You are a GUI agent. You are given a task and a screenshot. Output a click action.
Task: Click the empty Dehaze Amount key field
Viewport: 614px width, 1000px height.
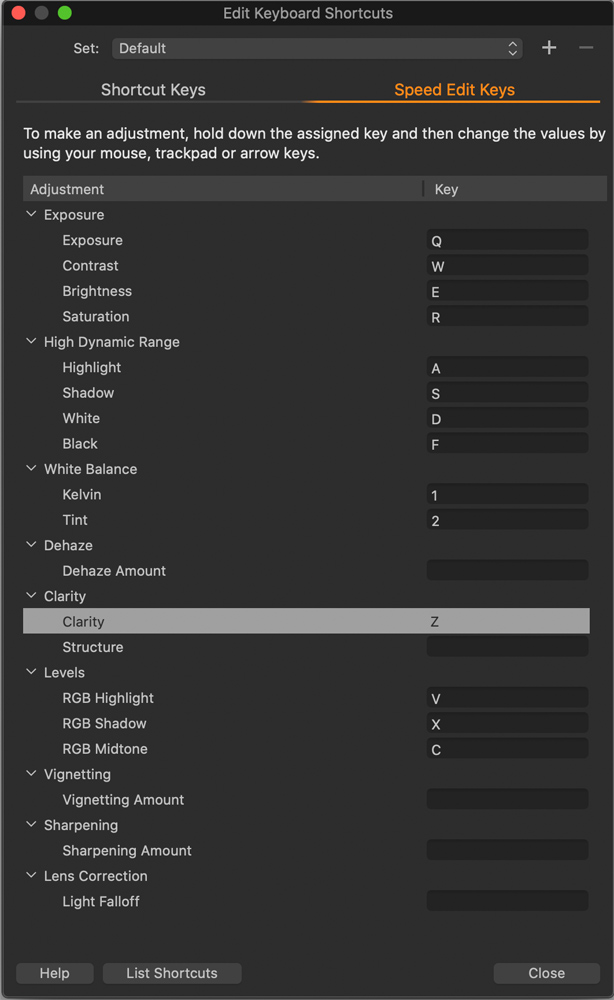tap(507, 571)
